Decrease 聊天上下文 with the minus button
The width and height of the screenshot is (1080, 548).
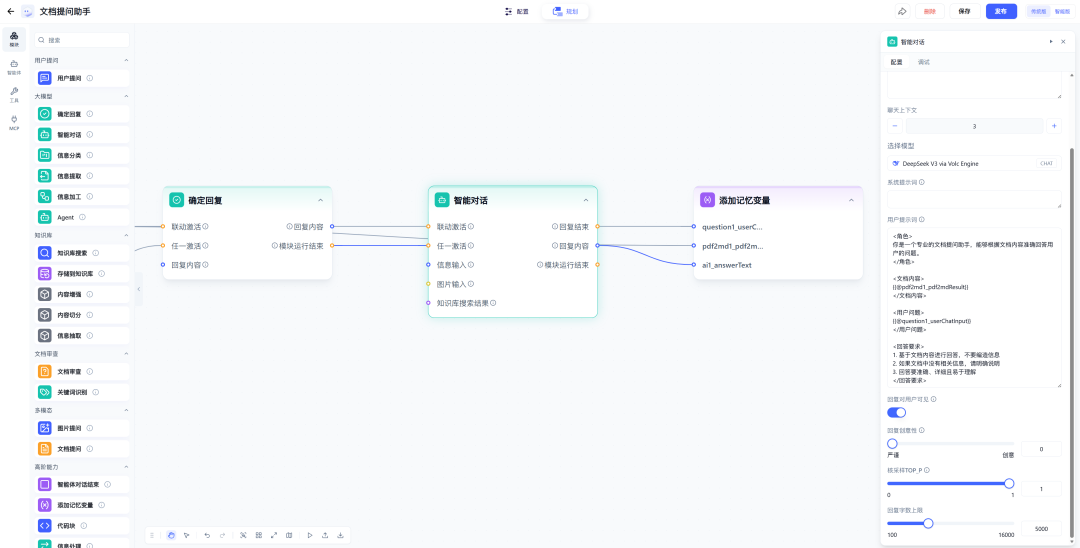point(895,127)
